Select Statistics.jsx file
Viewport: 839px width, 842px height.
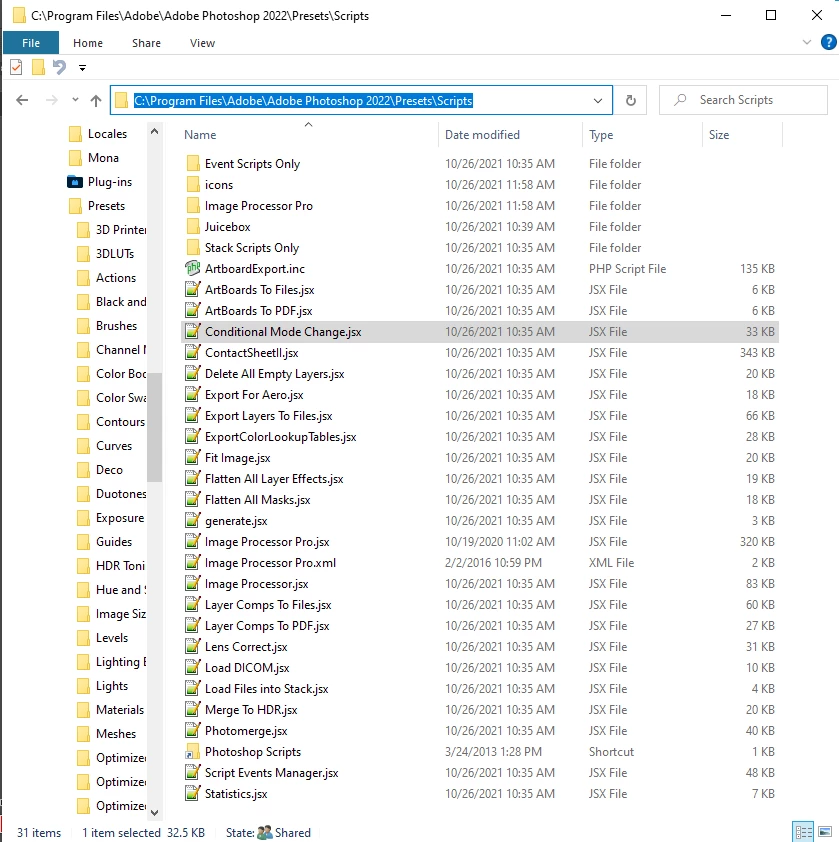point(236,794)
